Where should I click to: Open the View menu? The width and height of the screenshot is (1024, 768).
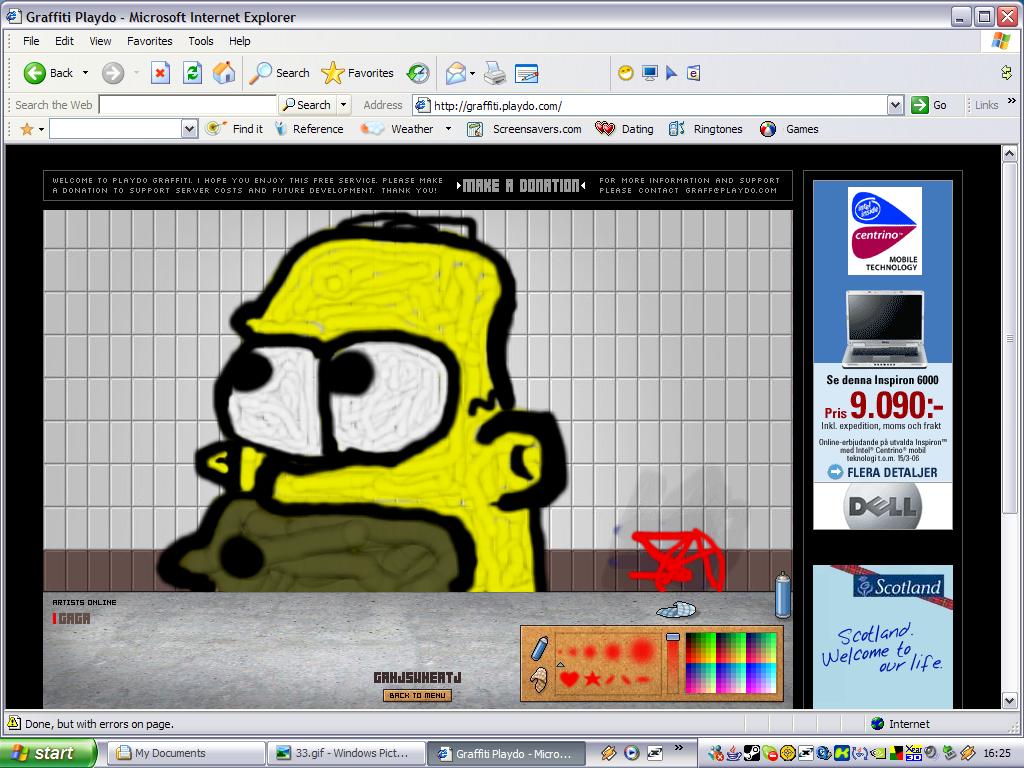(x=100, y=40)
